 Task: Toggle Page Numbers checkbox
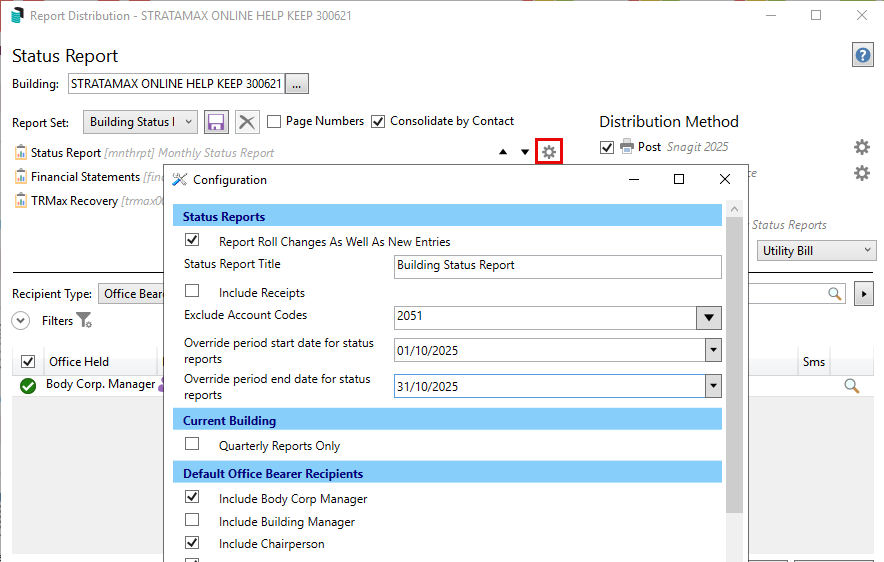274,121
